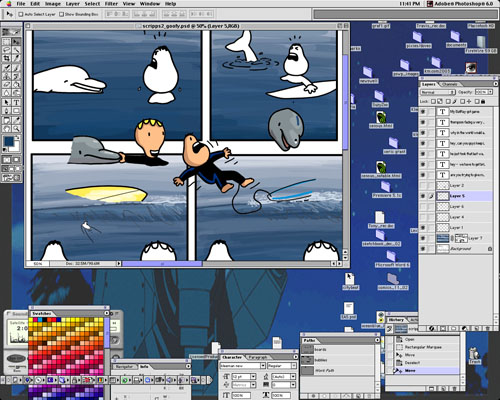The image size is (500, 400).
Task: Delete layer using Layers panel trash icon
Action: (x=488, y=328)
